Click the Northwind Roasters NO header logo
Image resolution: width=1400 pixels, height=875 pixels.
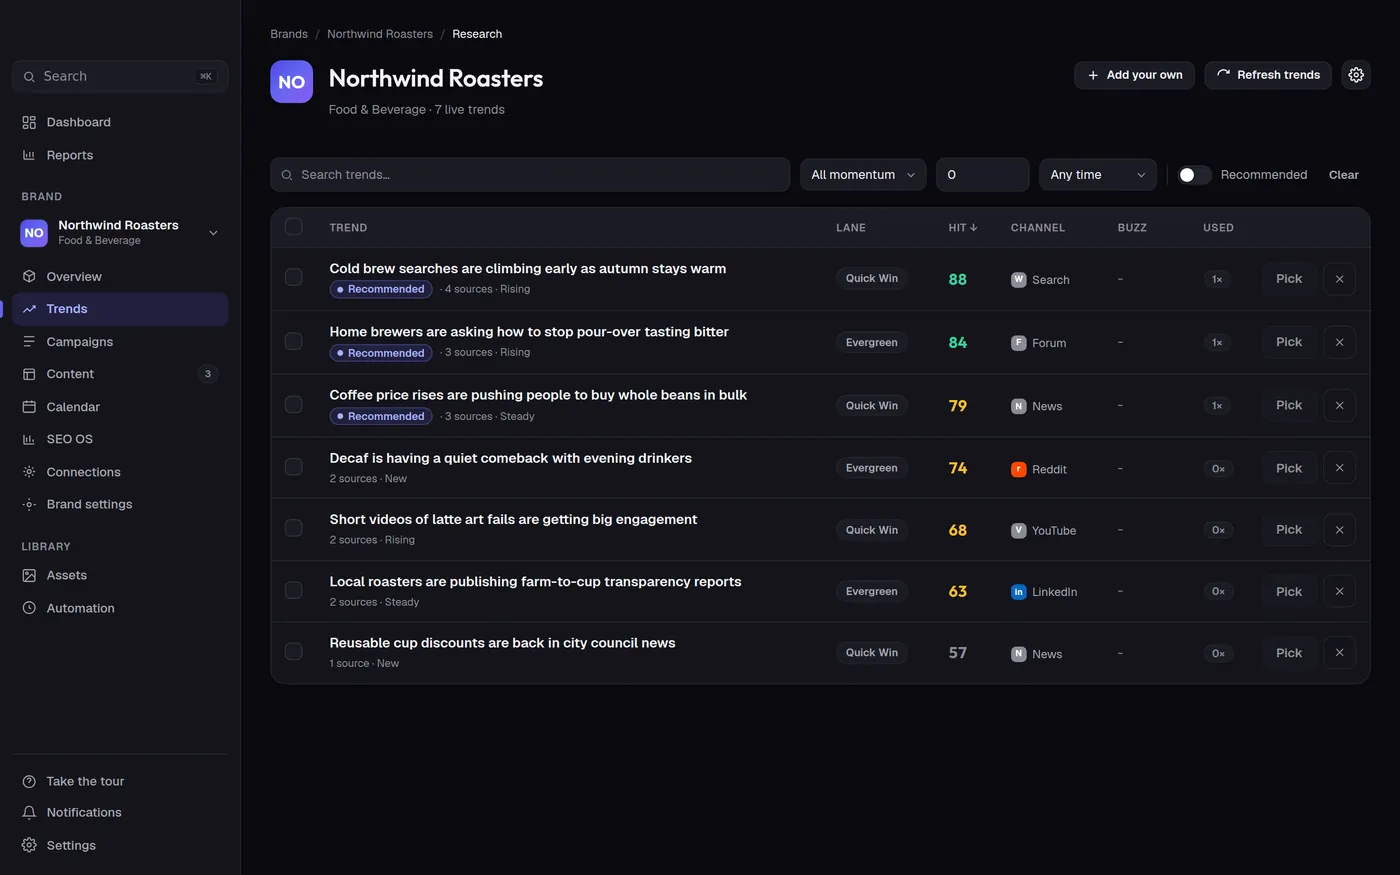(x=291, y=82)
